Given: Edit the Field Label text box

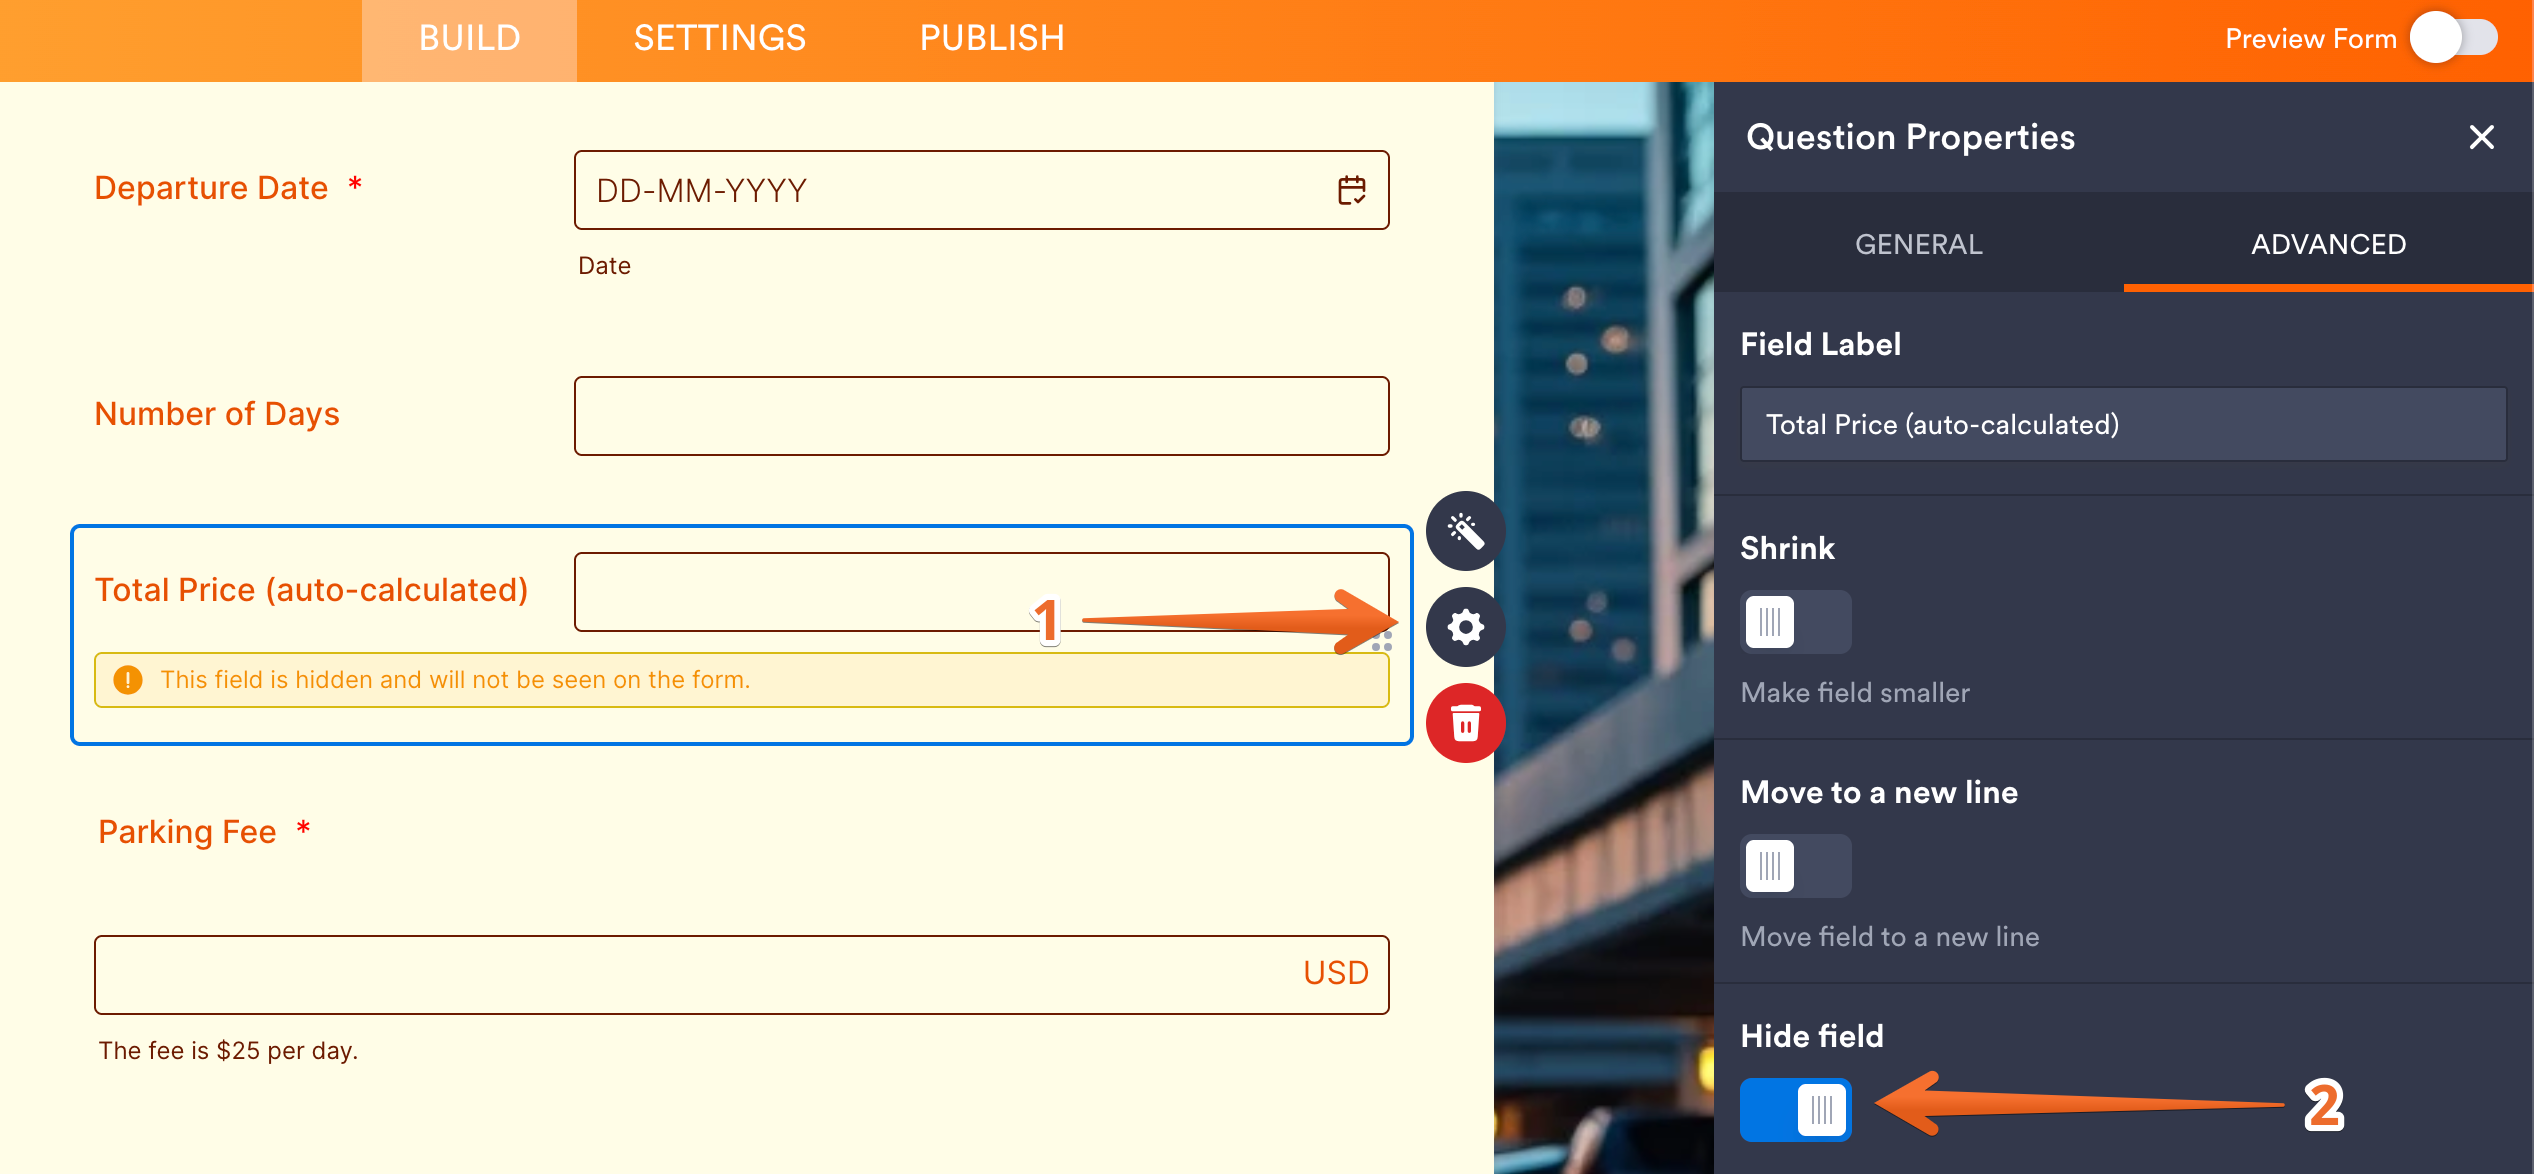Looking at the screenshot, I should point(2123,425).
